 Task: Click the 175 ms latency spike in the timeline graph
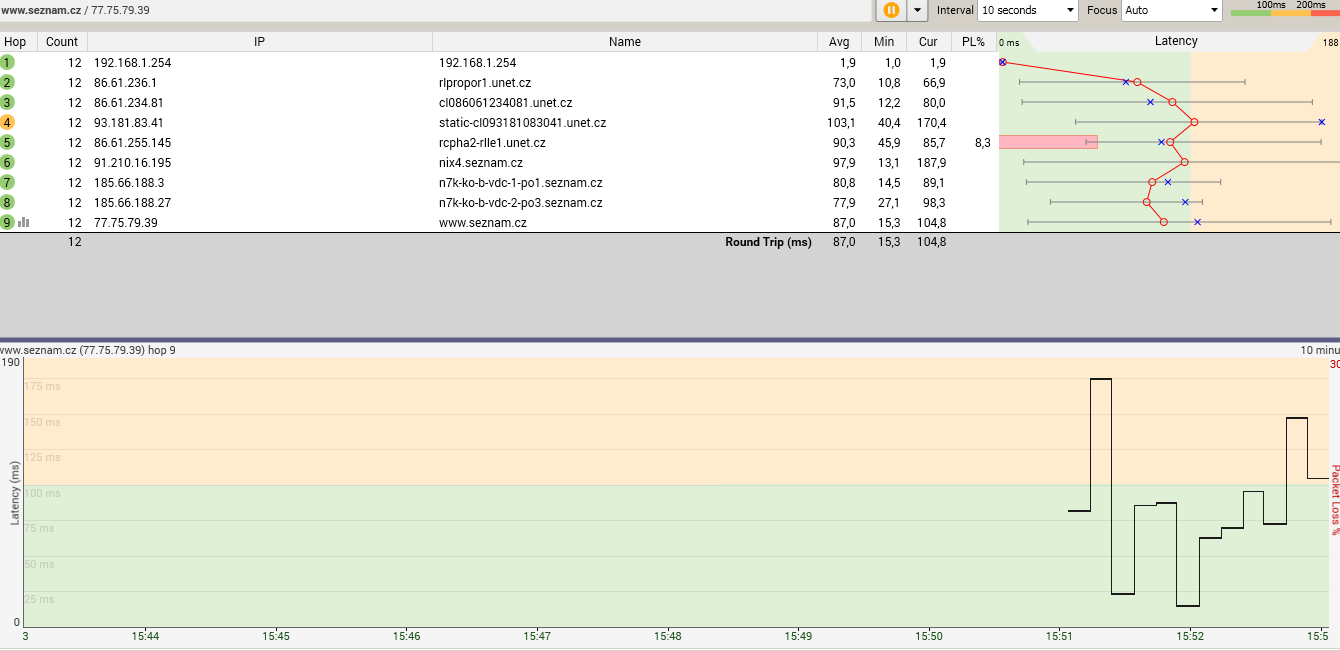tap(1100, 380)
